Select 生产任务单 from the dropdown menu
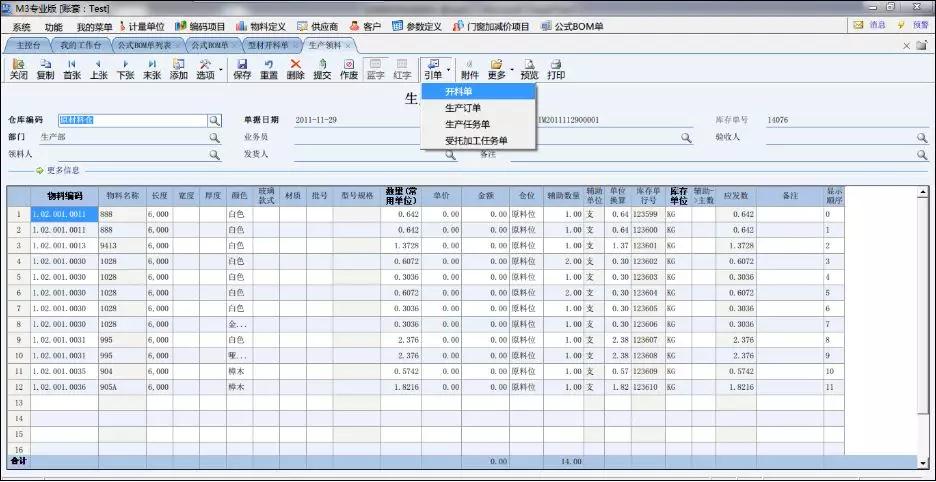Viewport: 936px width, 482px height. click(479, 124)
